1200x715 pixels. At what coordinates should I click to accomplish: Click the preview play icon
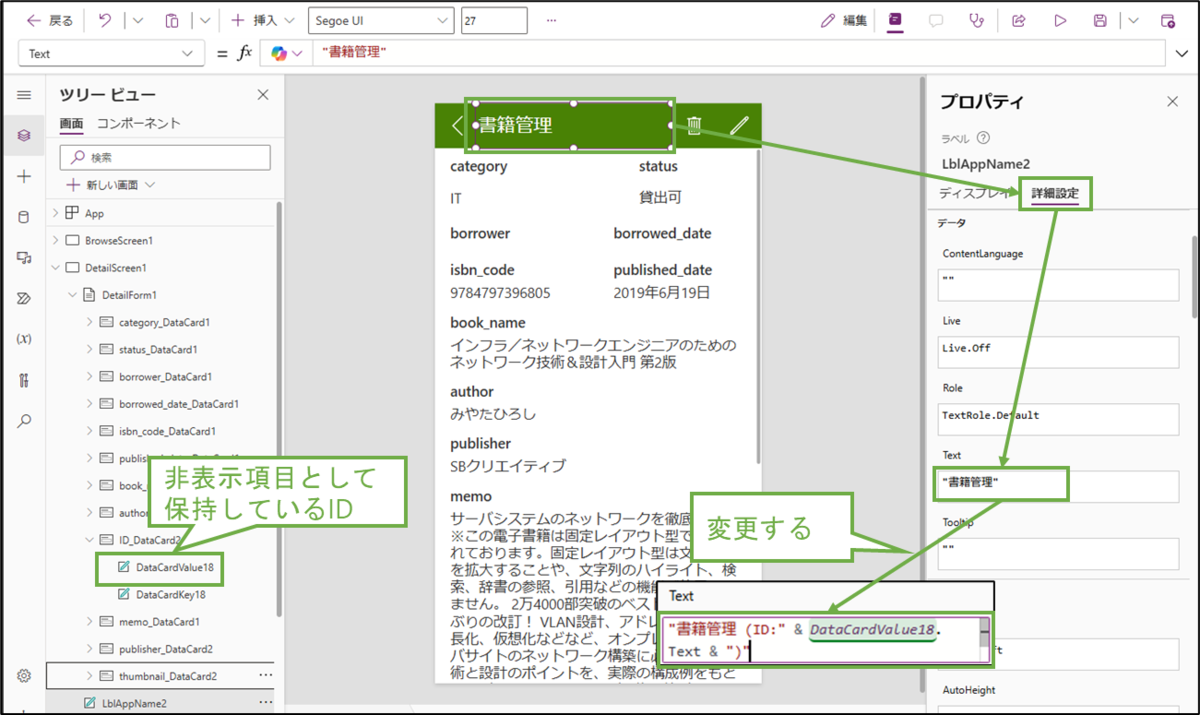(1060, 20)
